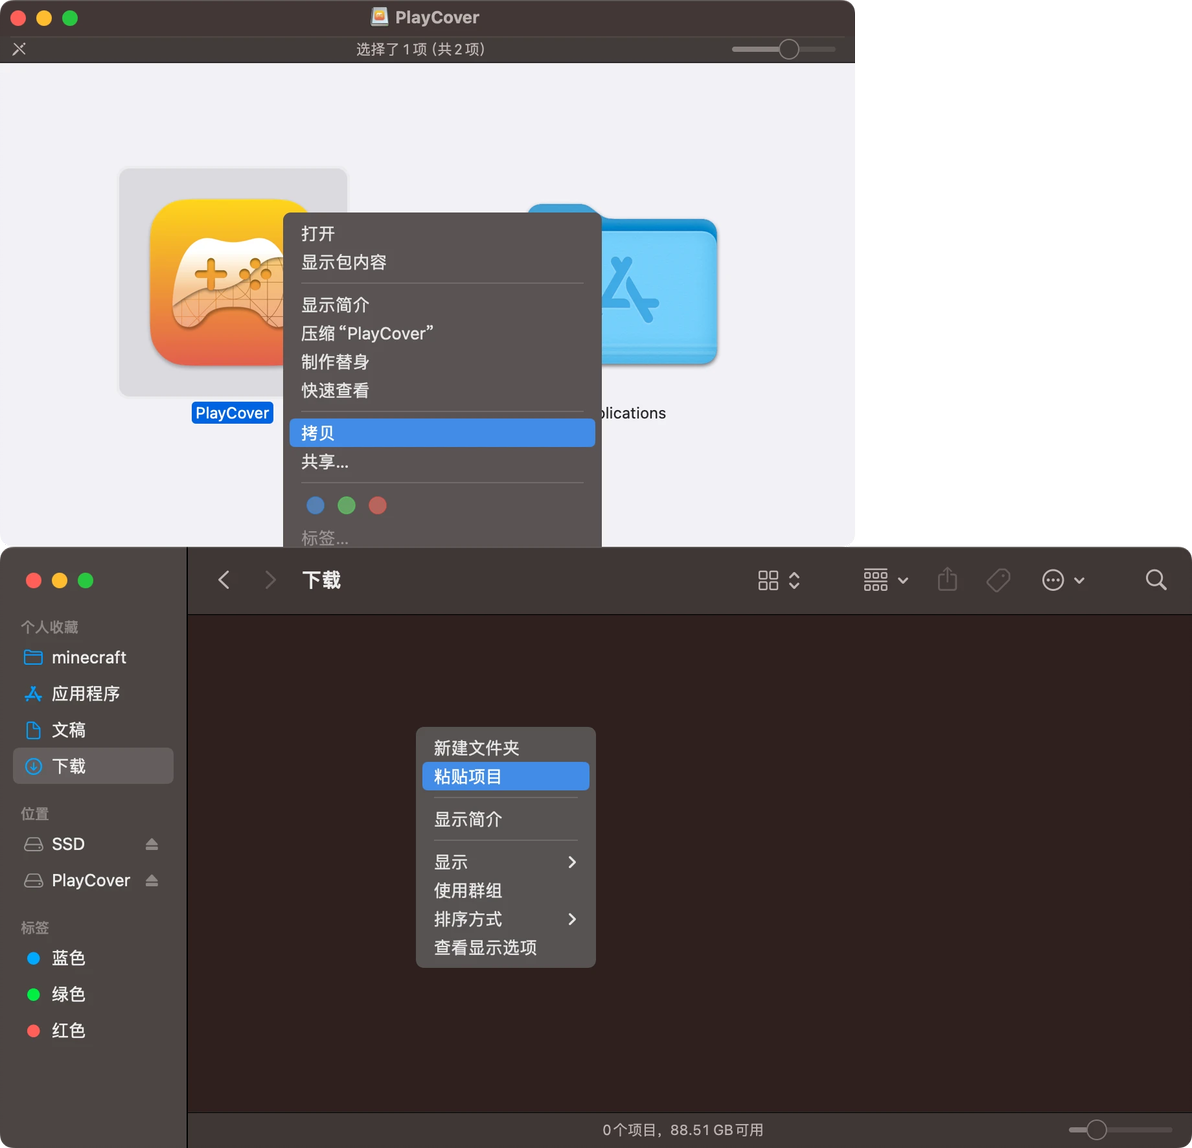
Task: Click 粘贴项目 to paste the item
Action: click(506, 776)
